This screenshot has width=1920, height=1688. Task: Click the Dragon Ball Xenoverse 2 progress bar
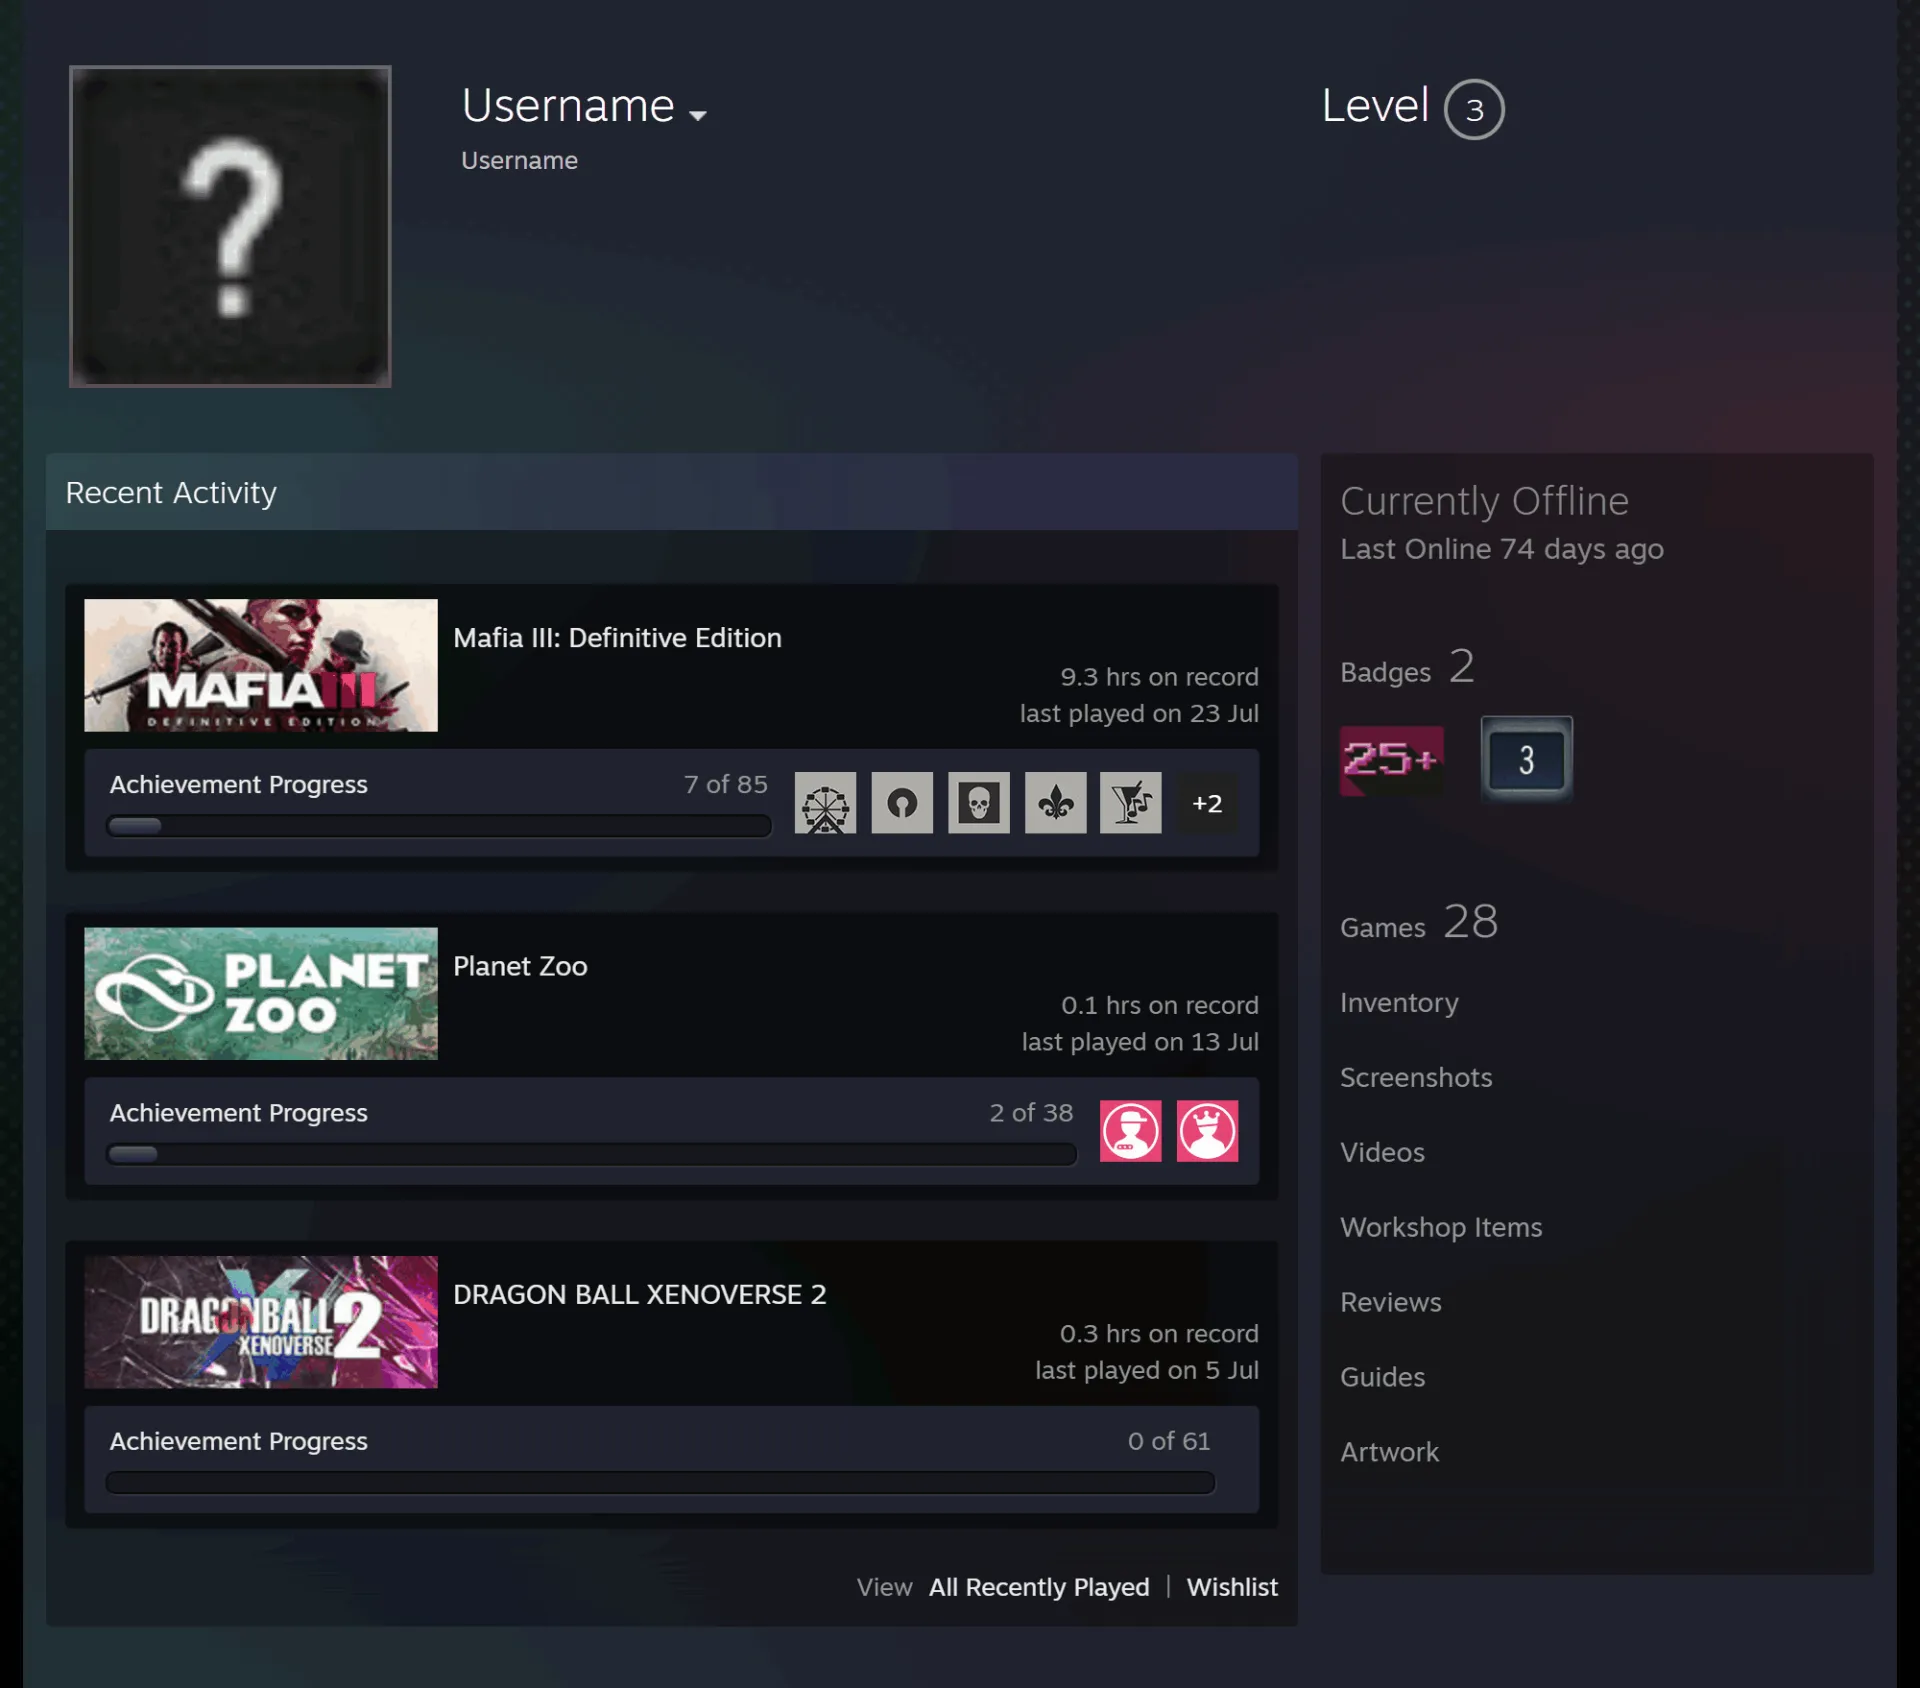660,1482
